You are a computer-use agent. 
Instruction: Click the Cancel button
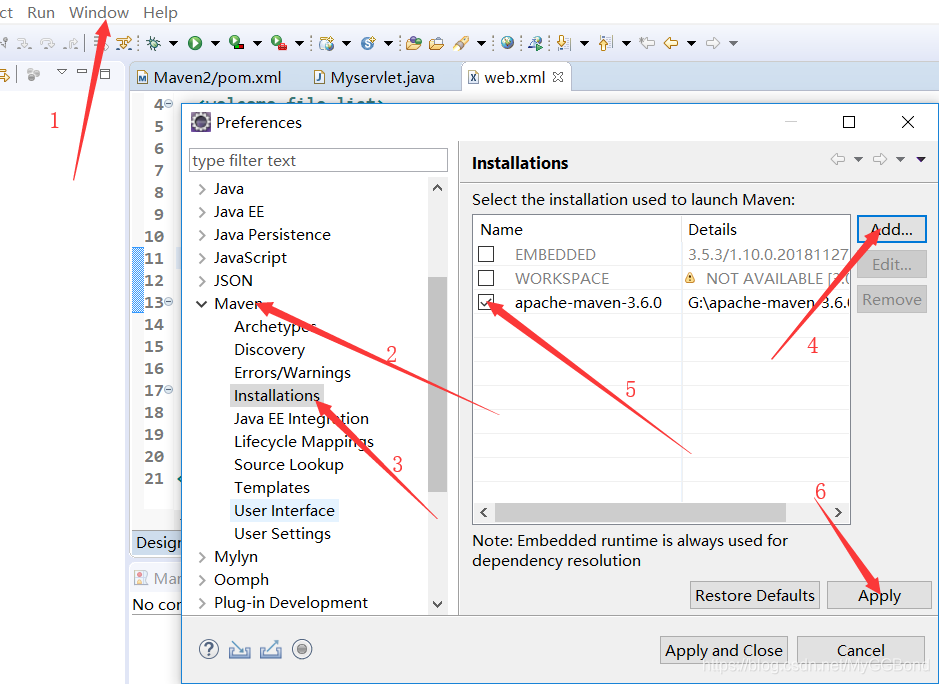[861, 650]
